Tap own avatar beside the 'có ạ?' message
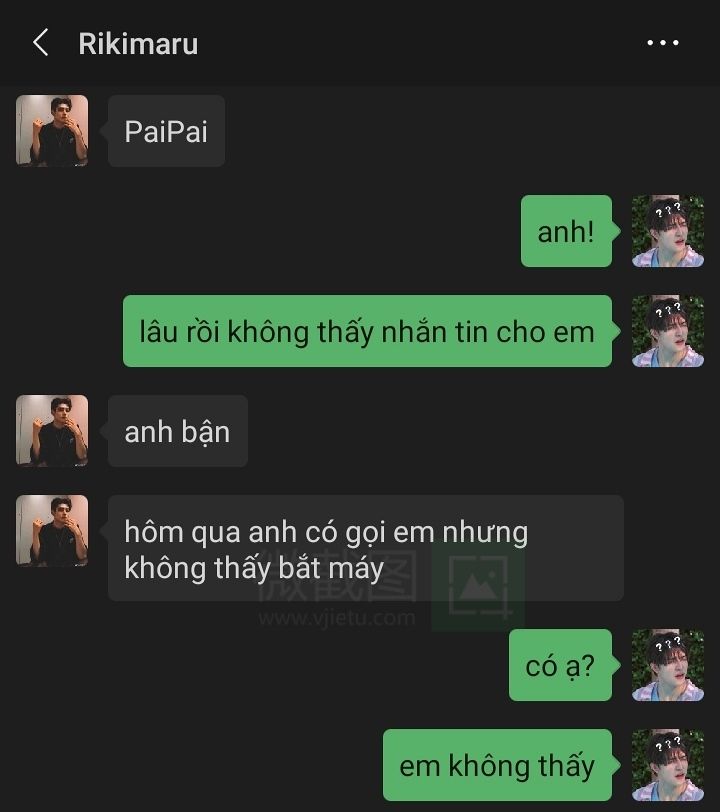 point(668,665)
